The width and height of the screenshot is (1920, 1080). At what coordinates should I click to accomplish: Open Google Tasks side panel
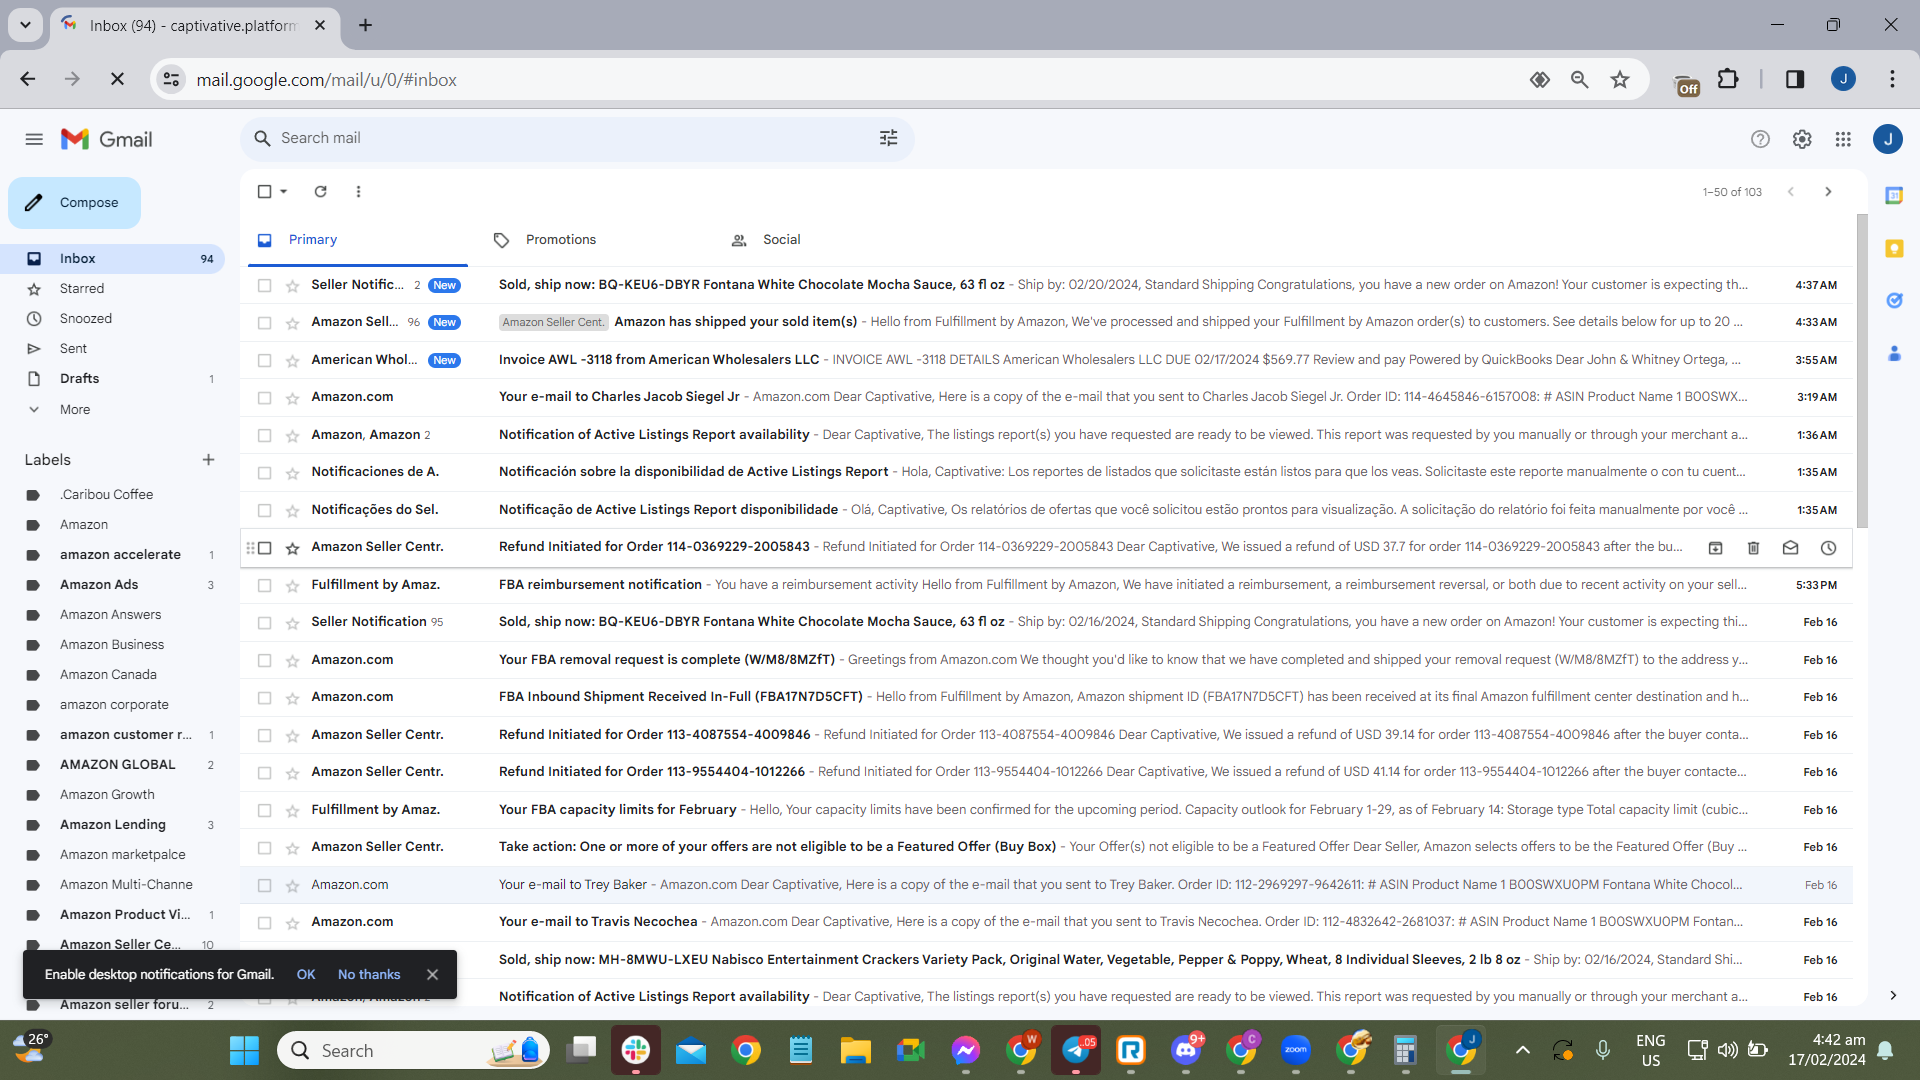tap(1894, 300)
